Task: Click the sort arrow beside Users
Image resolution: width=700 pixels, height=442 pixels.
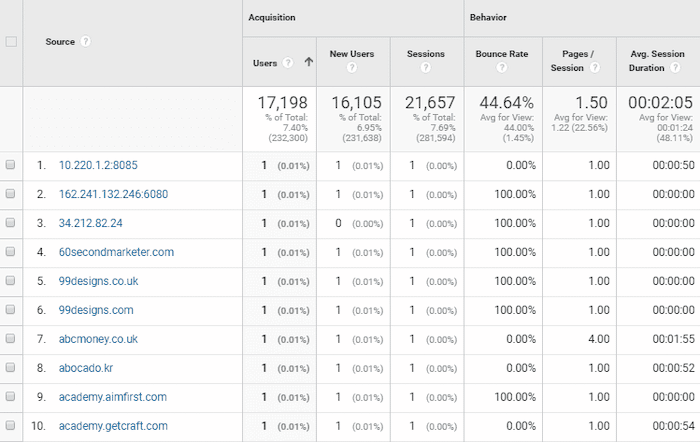Action: [x=308, y=62]
